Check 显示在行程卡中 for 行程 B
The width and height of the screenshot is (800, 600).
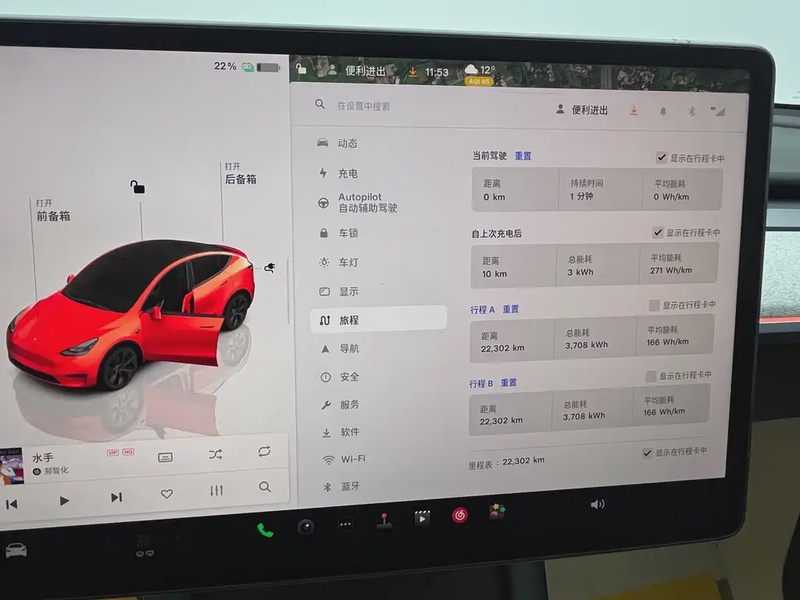651,376
